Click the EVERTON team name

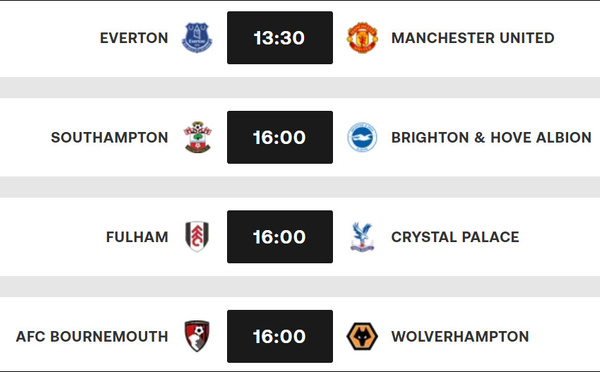pos(134,38)
